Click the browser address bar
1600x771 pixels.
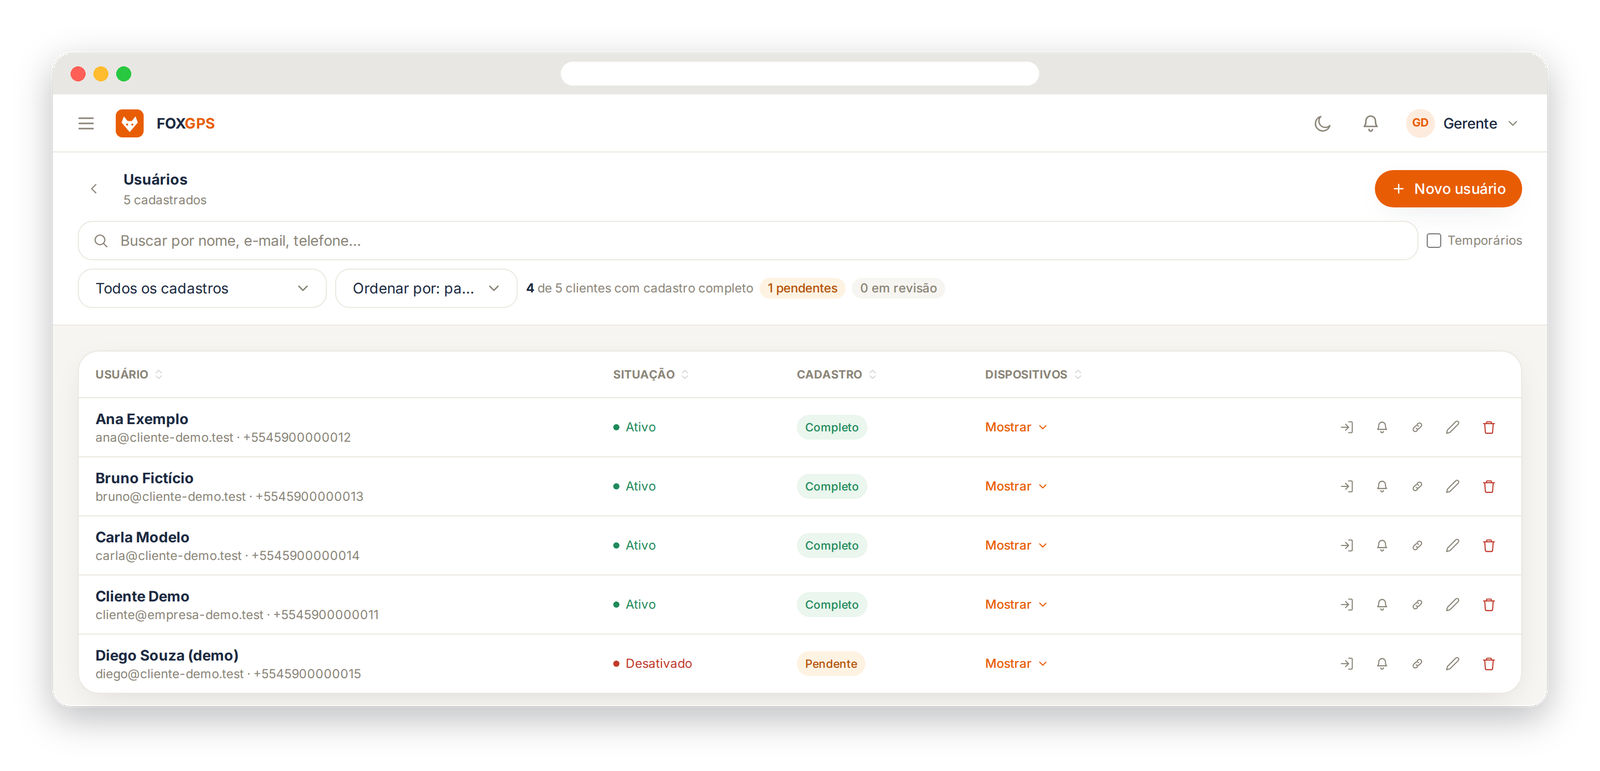800,74
